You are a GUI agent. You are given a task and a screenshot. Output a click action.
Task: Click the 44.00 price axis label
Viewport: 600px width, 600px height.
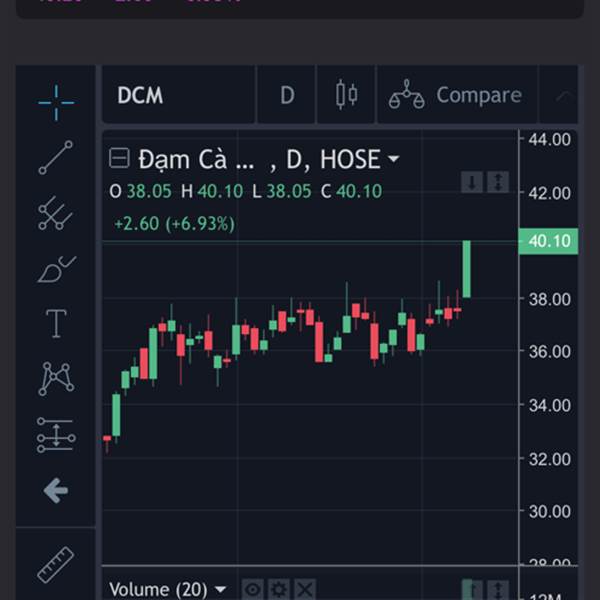[x=549, y=140]
